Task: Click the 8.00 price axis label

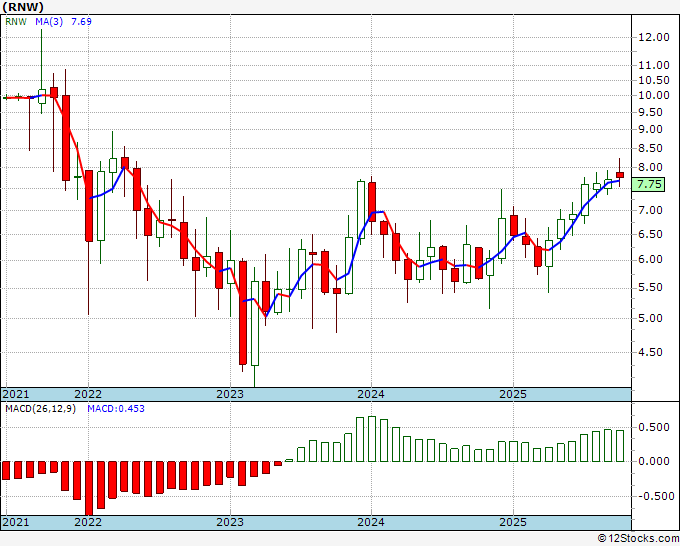Action: coord(650,167)
